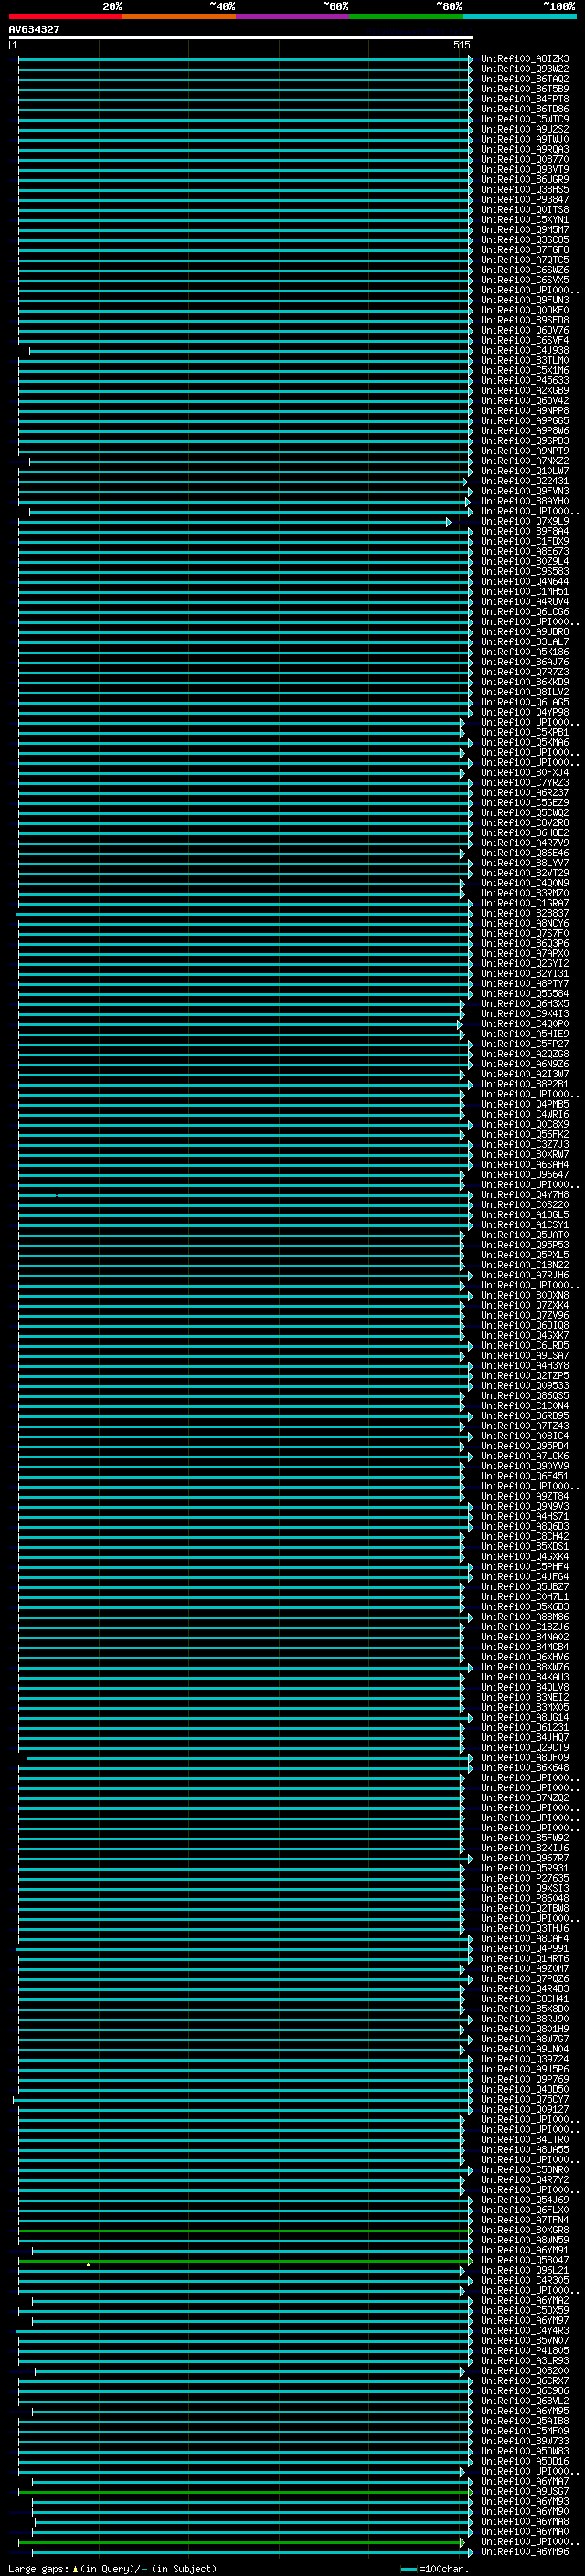Click the alignment bar for UniRef100_Q7X9L9
The width and height of the screenshot is (585, 2576).
pos(234,522)
